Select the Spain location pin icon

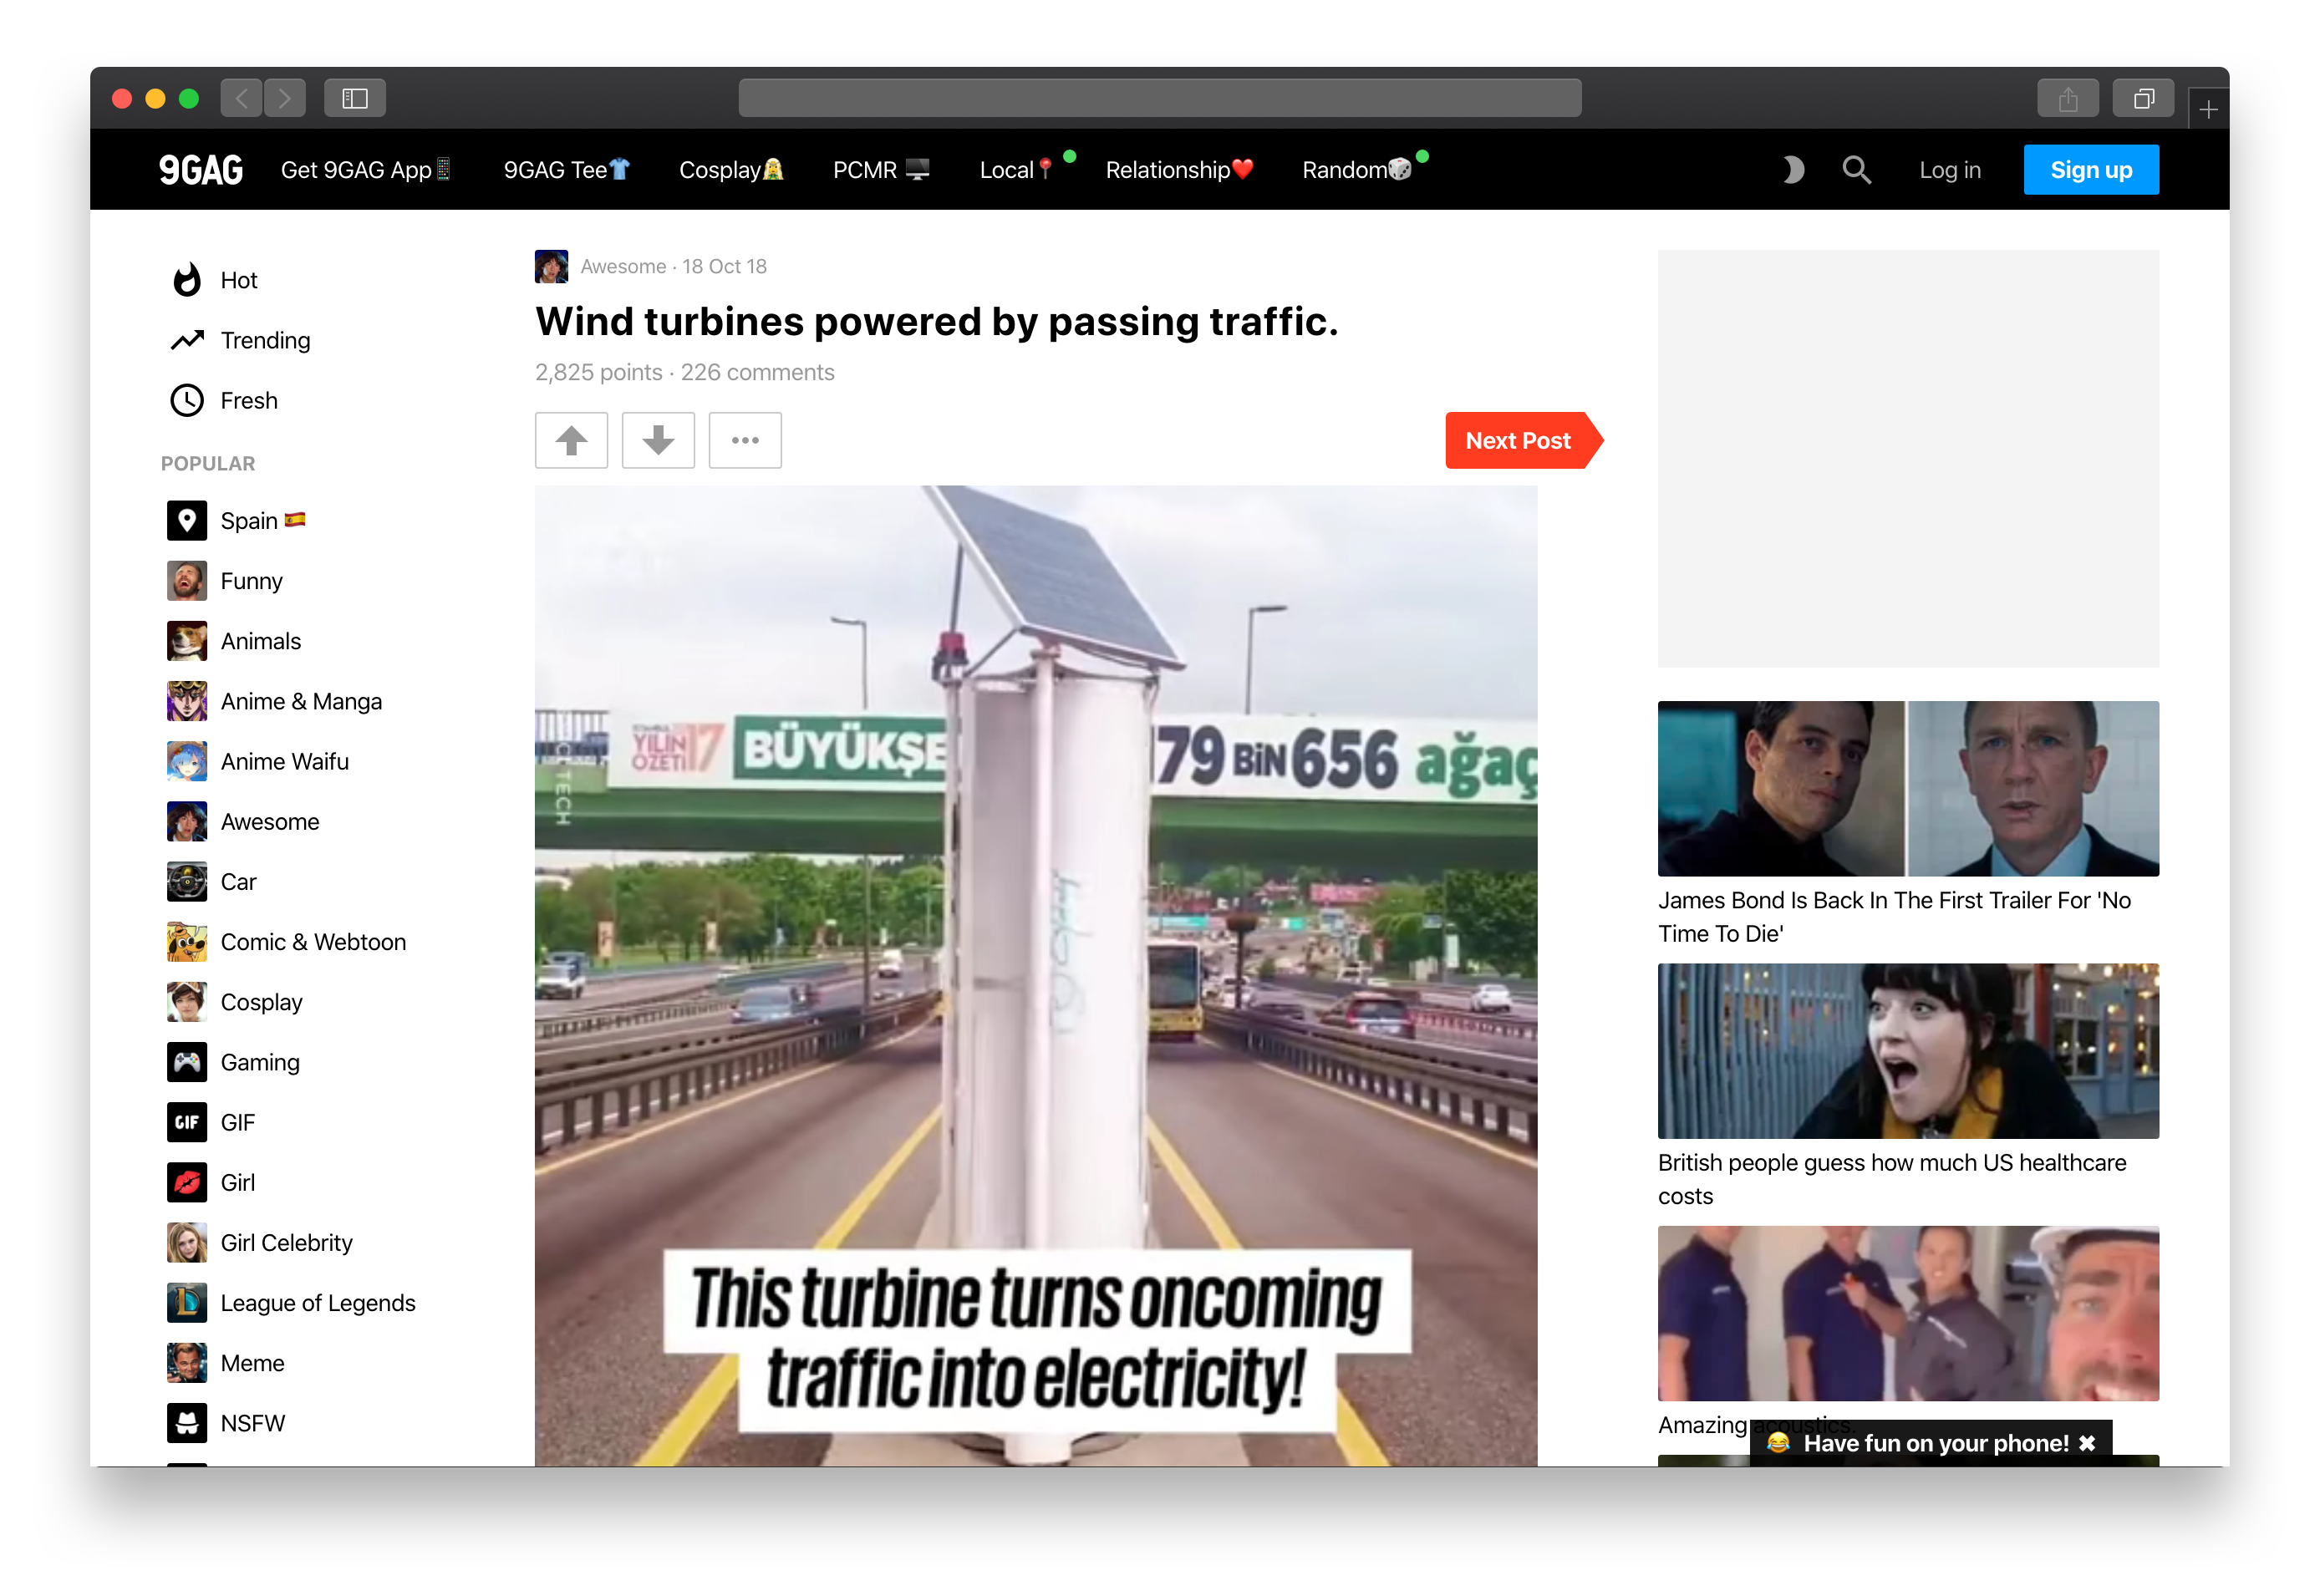(187, 521)
